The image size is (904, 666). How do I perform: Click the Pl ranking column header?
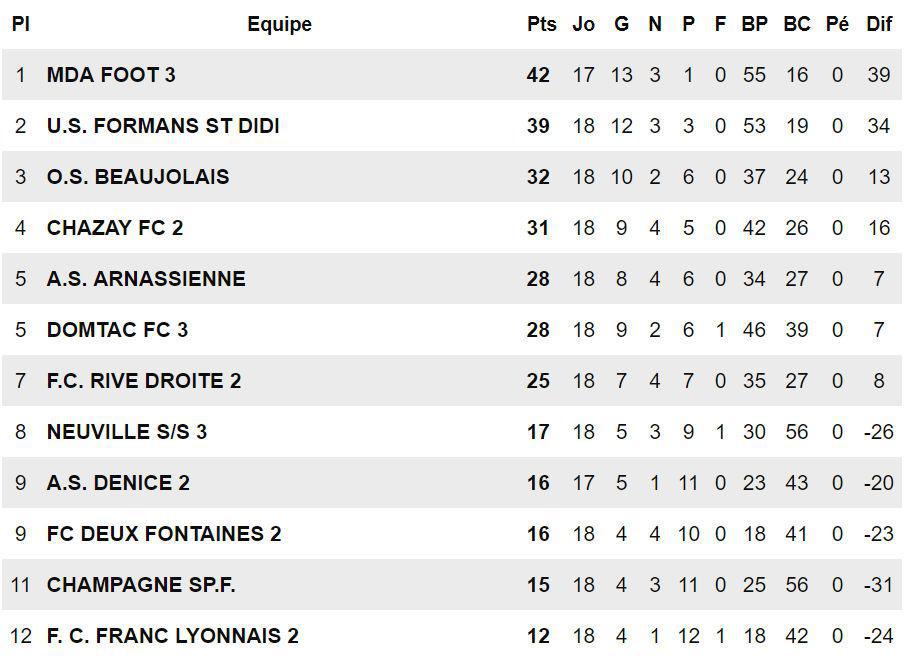click(21, 24)
